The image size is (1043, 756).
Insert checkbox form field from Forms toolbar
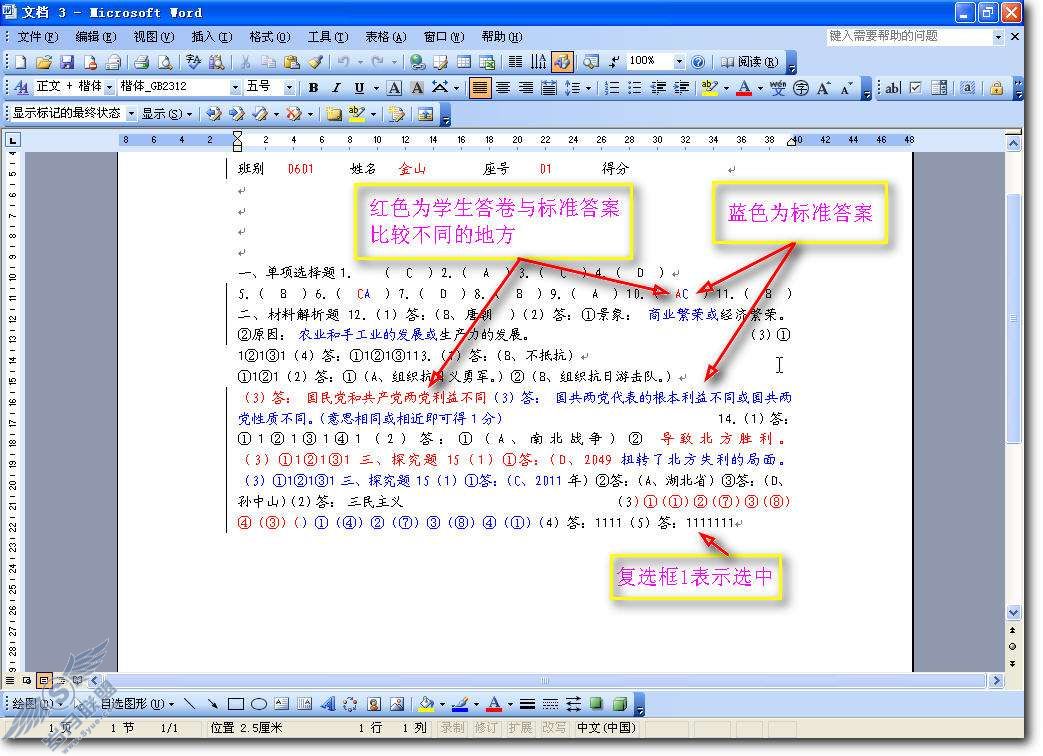tap(916, 87)
